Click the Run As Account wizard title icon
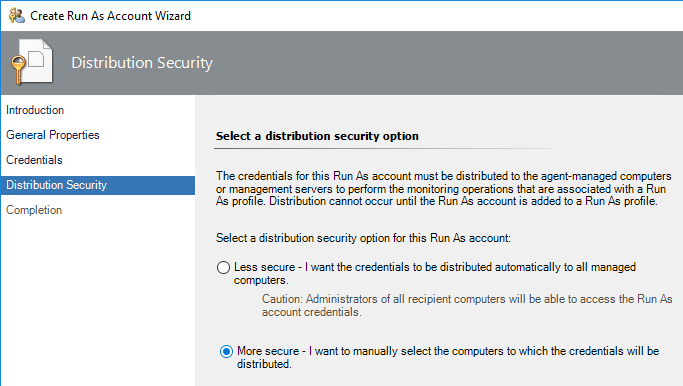 tap(17, 16)
